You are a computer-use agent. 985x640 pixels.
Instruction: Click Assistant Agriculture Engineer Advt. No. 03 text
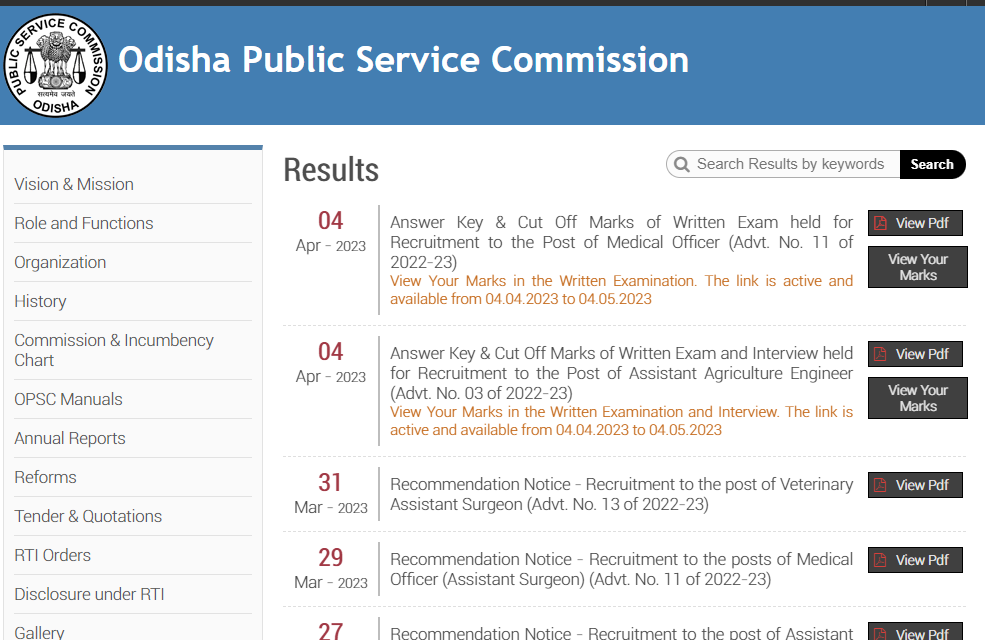click(621, 373)
